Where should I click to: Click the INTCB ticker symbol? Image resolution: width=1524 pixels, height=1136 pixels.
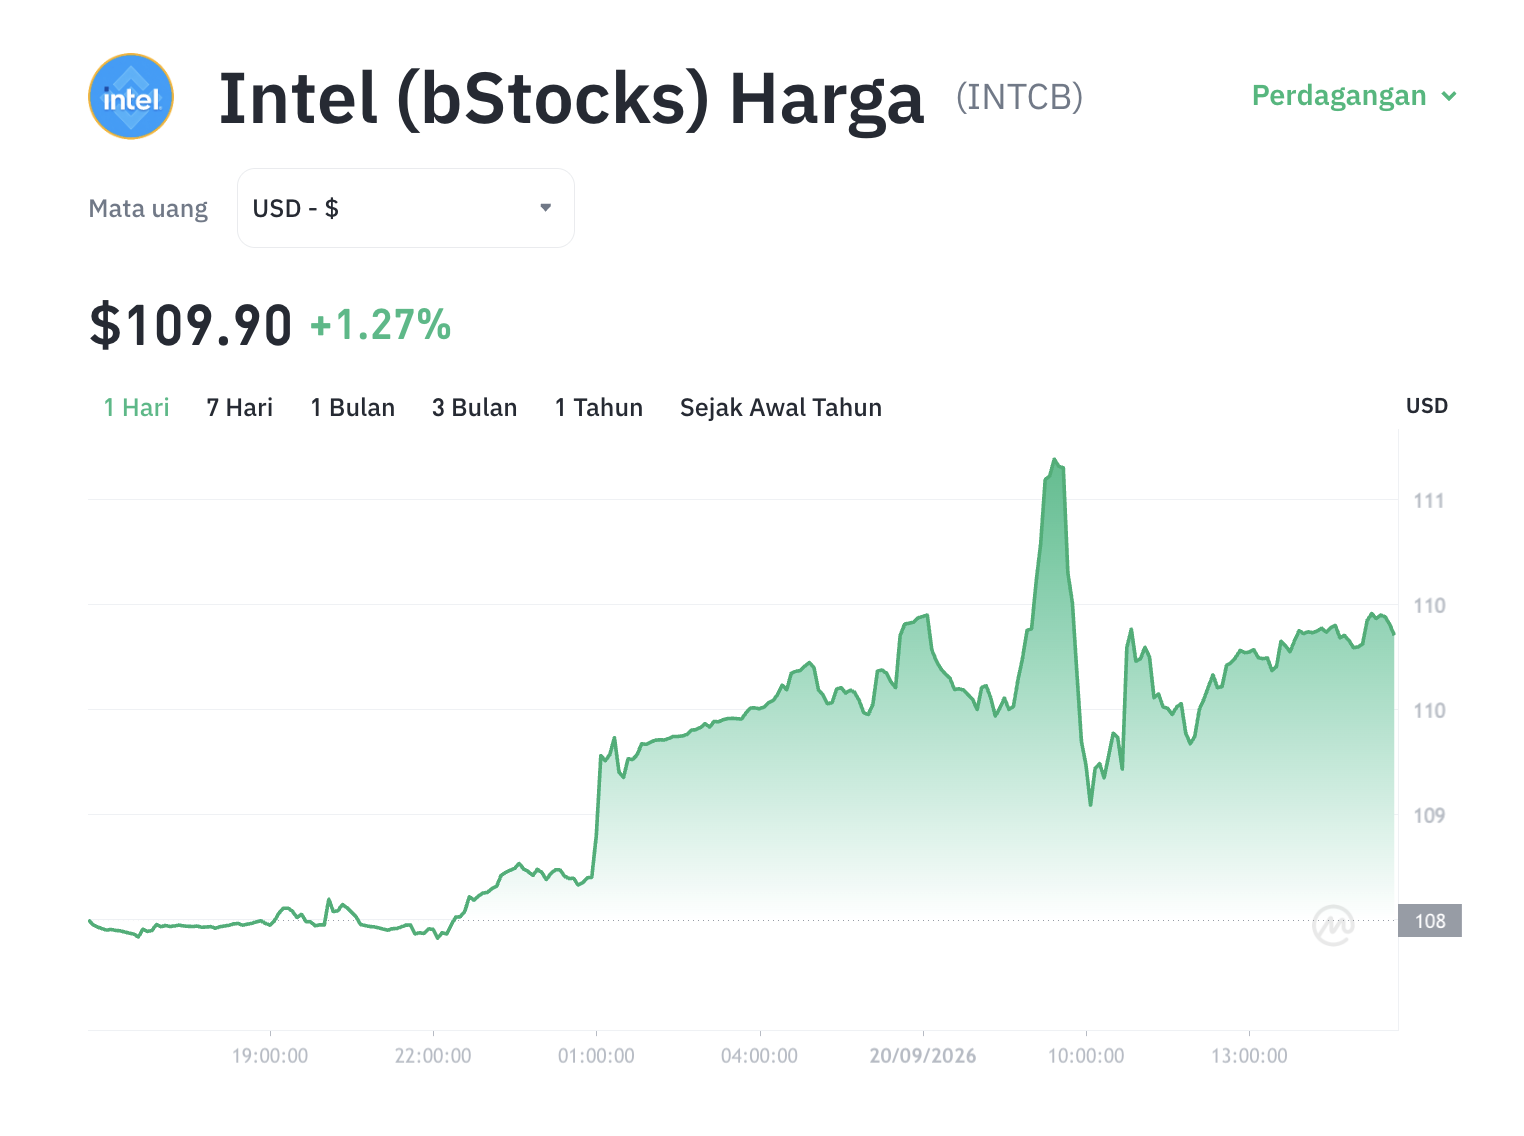(1019, 97)
